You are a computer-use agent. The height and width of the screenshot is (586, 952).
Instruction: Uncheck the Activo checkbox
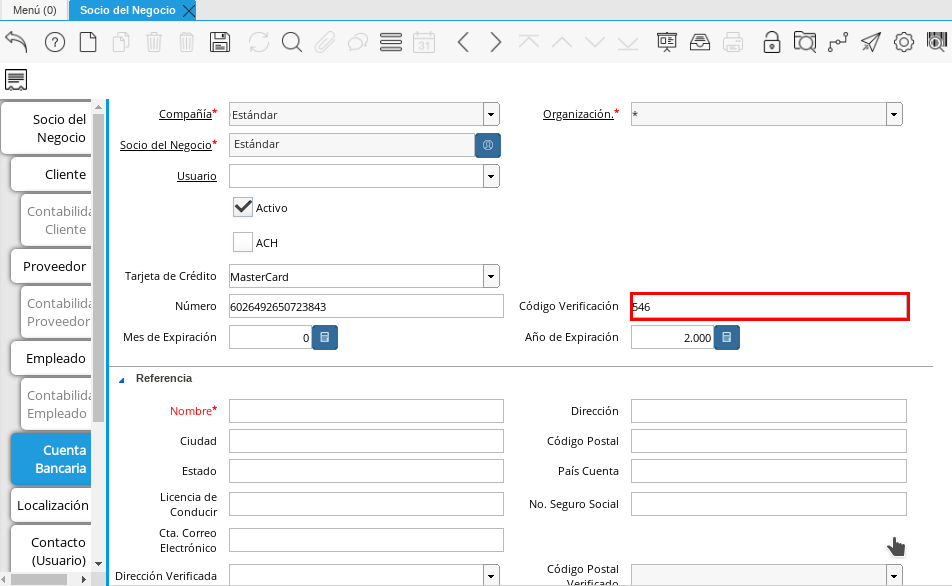(243, 207)
